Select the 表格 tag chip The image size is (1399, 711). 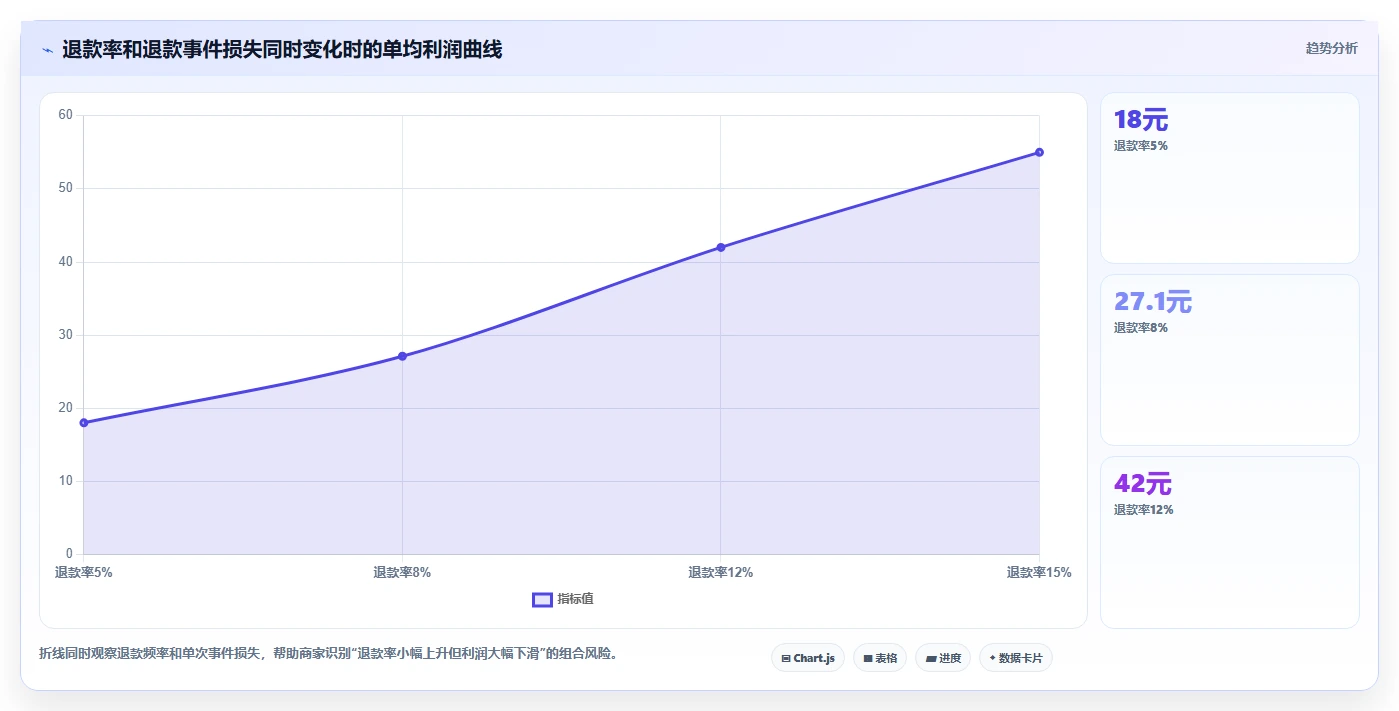[880, 658]
